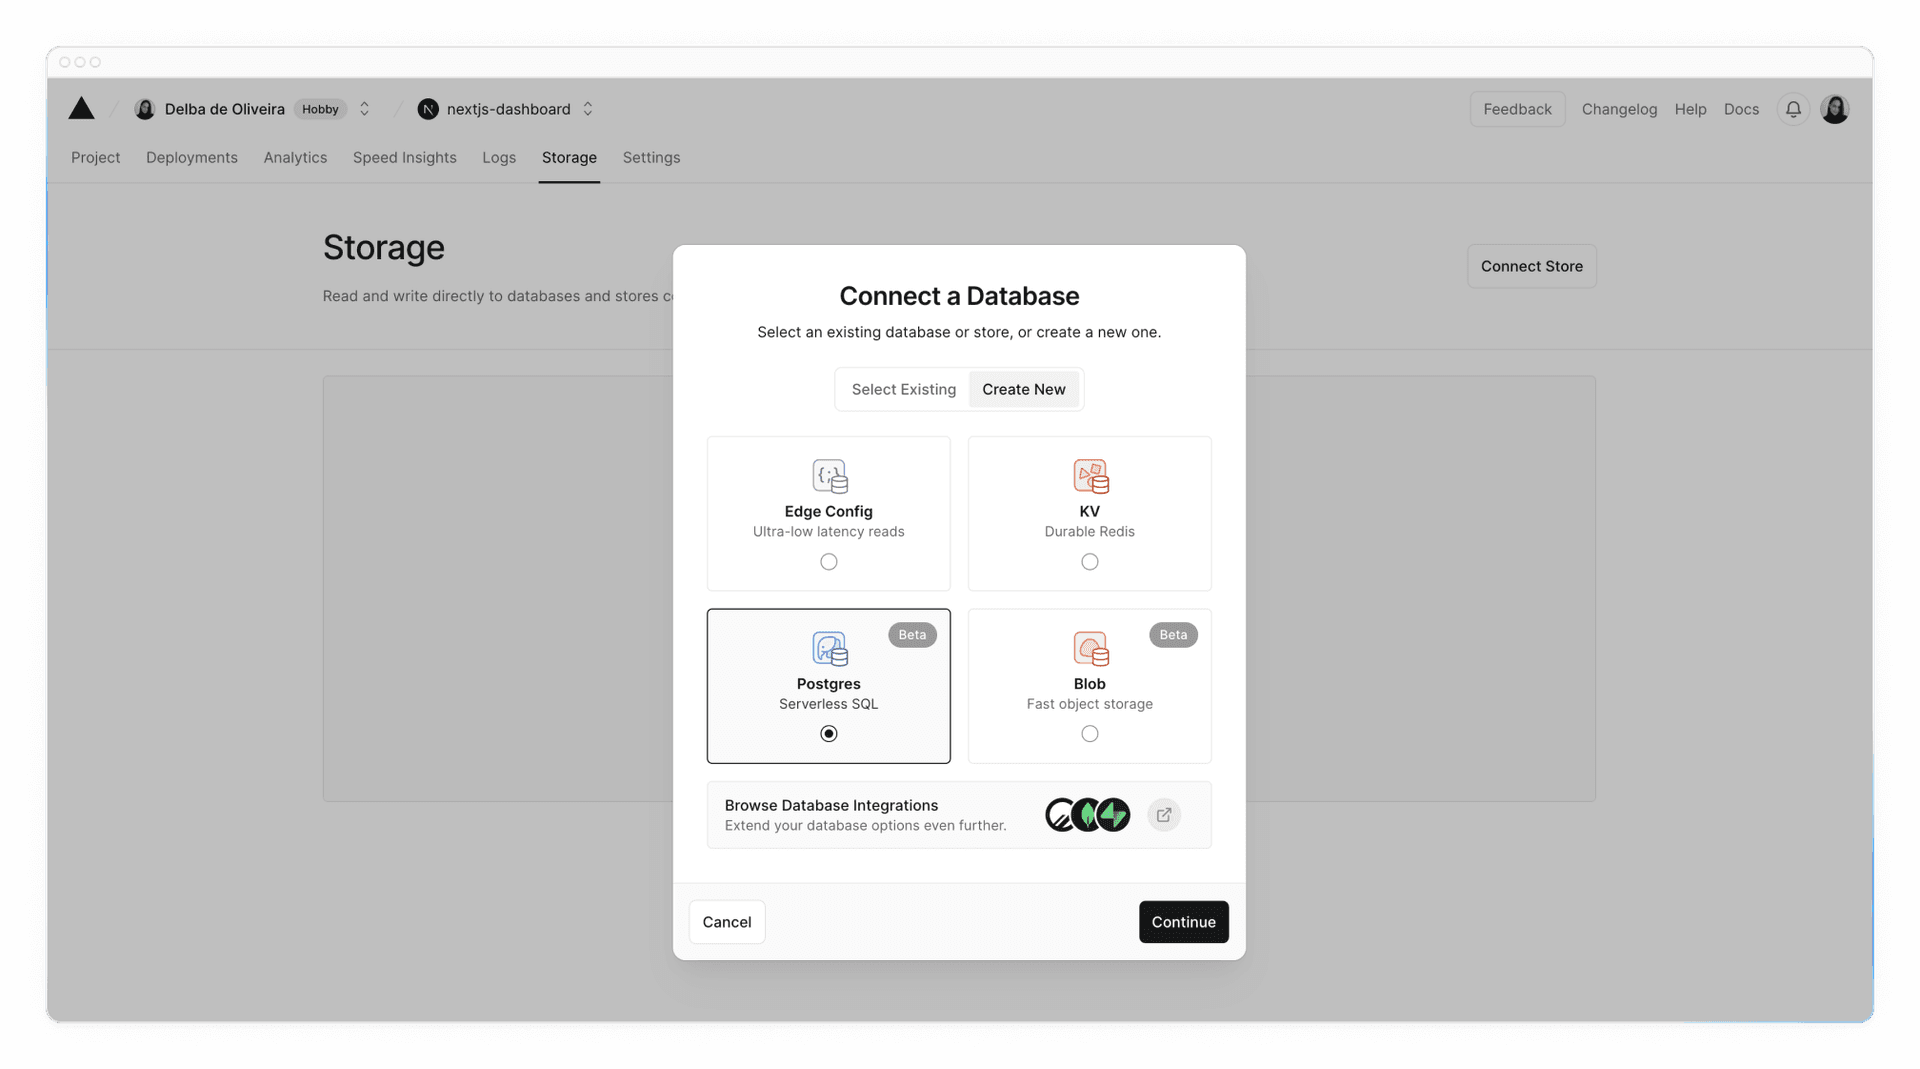Expand the team switcher chevrons
1920x1069 pixels.
[365, 109]
